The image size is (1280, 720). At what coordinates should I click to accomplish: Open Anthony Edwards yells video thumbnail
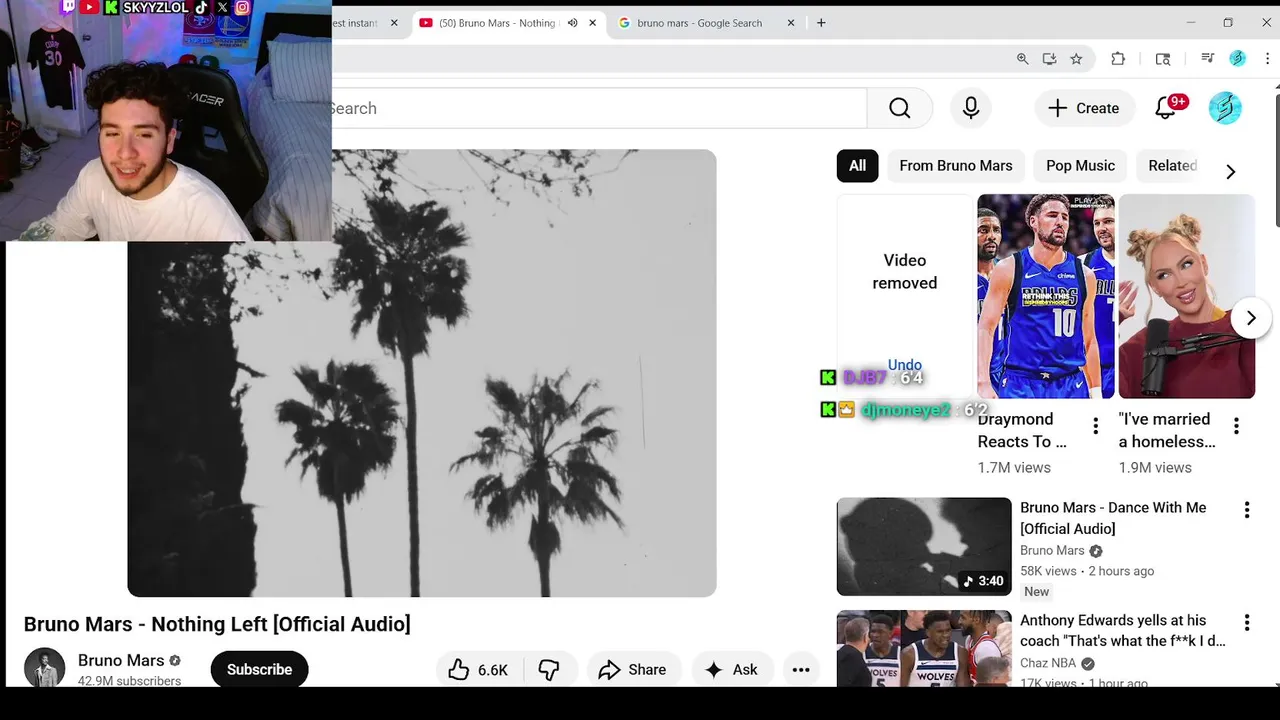[924, 648]
